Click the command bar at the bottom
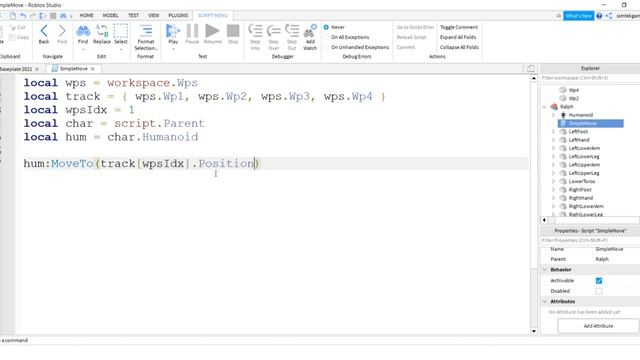The width and height of the screenshot is (640, 360). [x=265, y=340]
